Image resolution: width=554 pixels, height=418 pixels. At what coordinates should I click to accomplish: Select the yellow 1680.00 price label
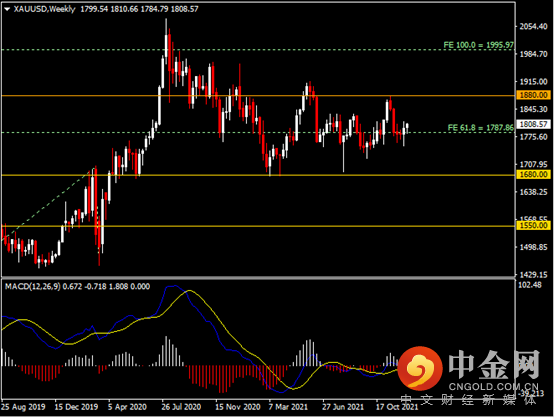[534, 175]
